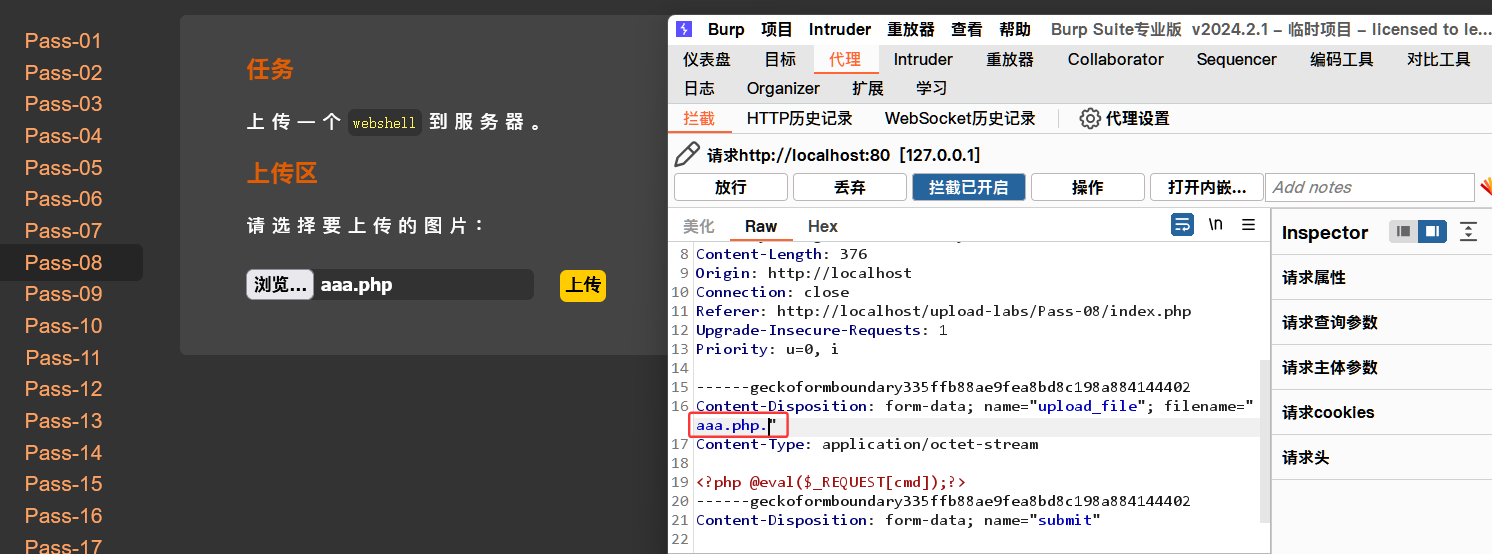Click the pencil edit icon beside request URL
Screen dimensions: 1492x554
687,155
